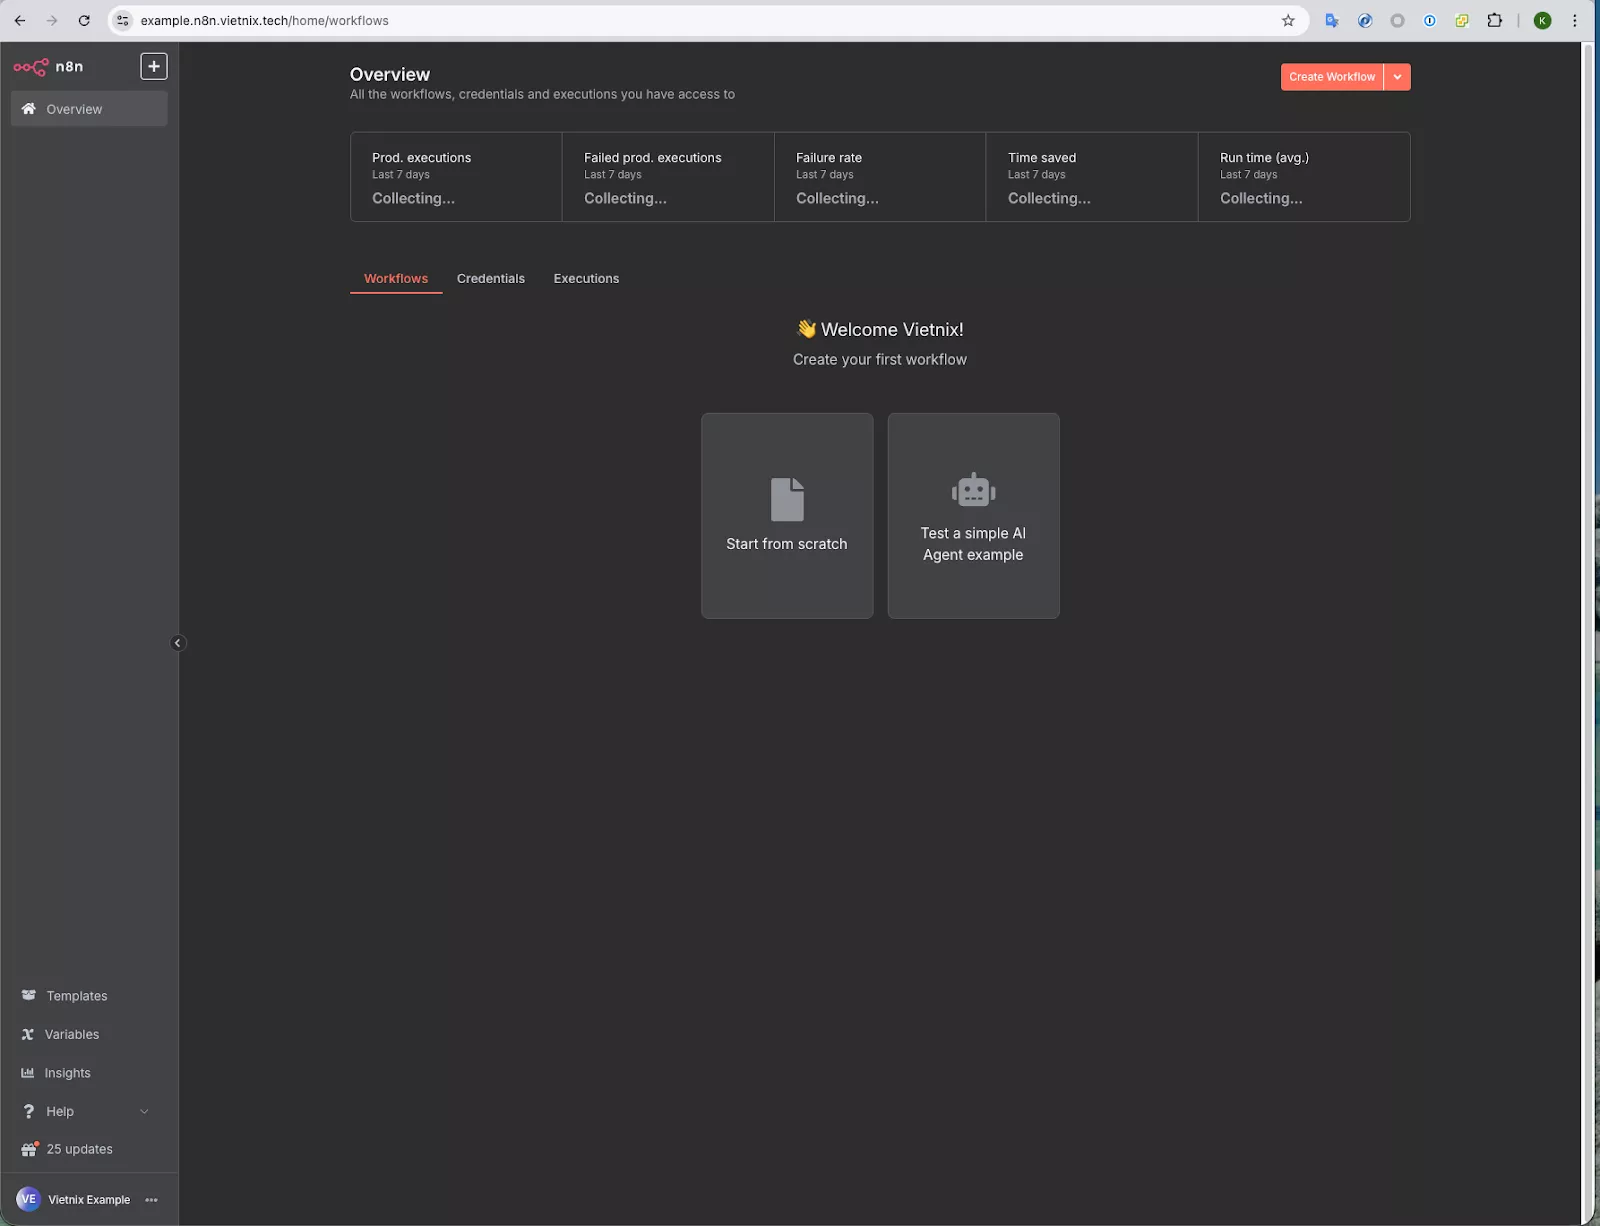Click the Create Workflow button
The image size is (1600, 1226).
(1331, 77)
